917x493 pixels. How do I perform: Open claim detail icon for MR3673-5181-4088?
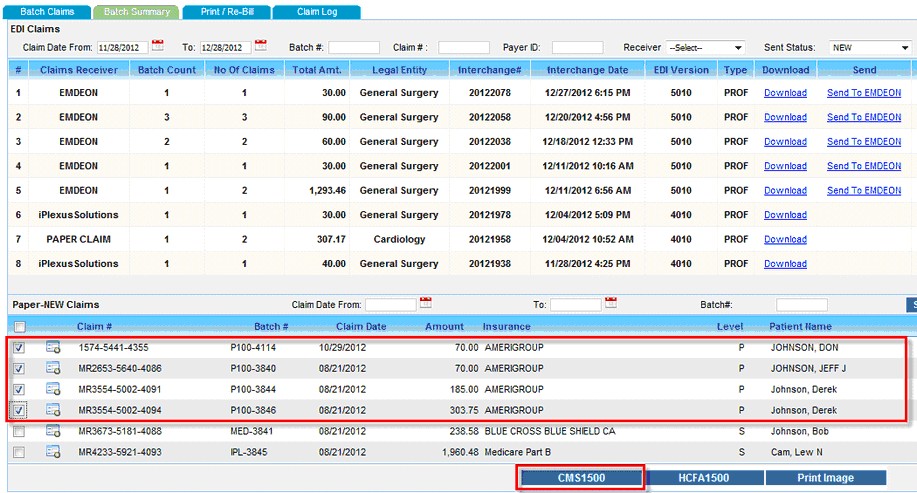click(x=53, y=431)
